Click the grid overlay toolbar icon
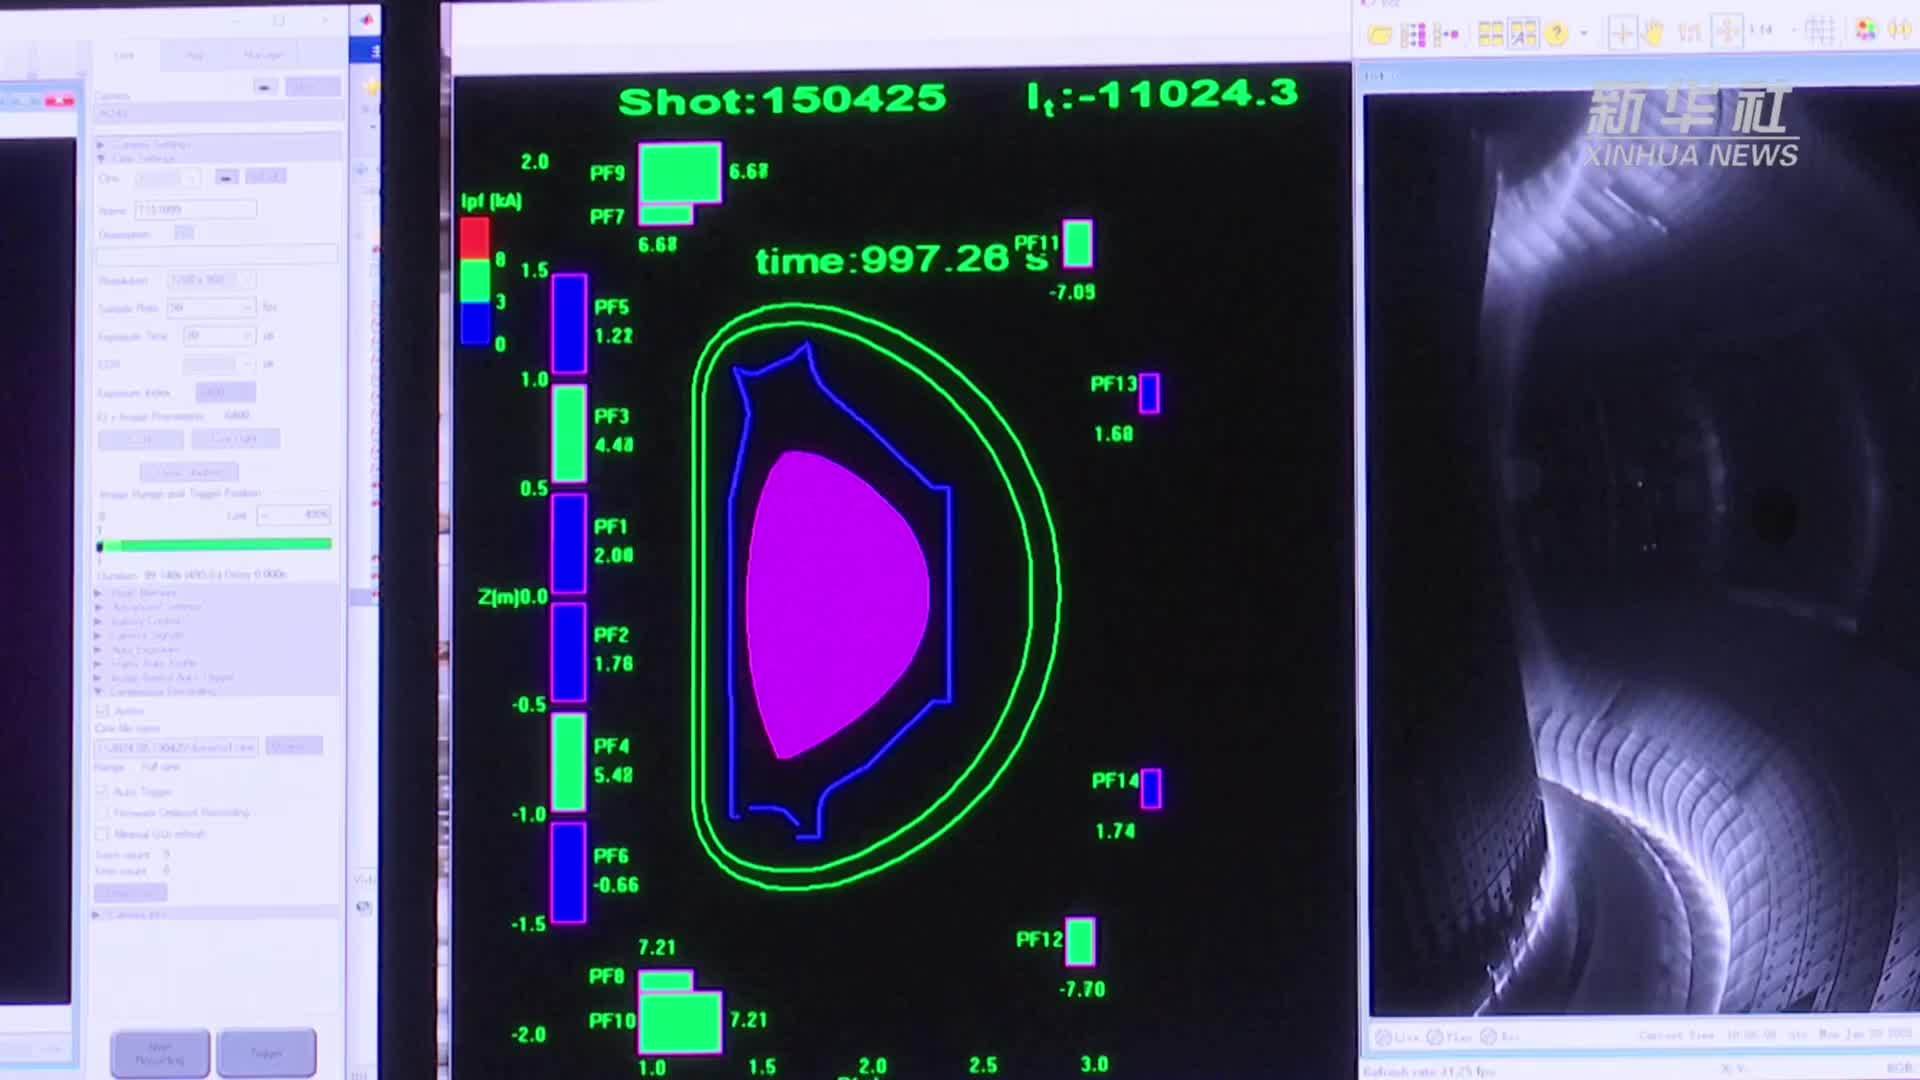The width and height of the screenshot is (1920, 1080). [x=1820, y=31]
